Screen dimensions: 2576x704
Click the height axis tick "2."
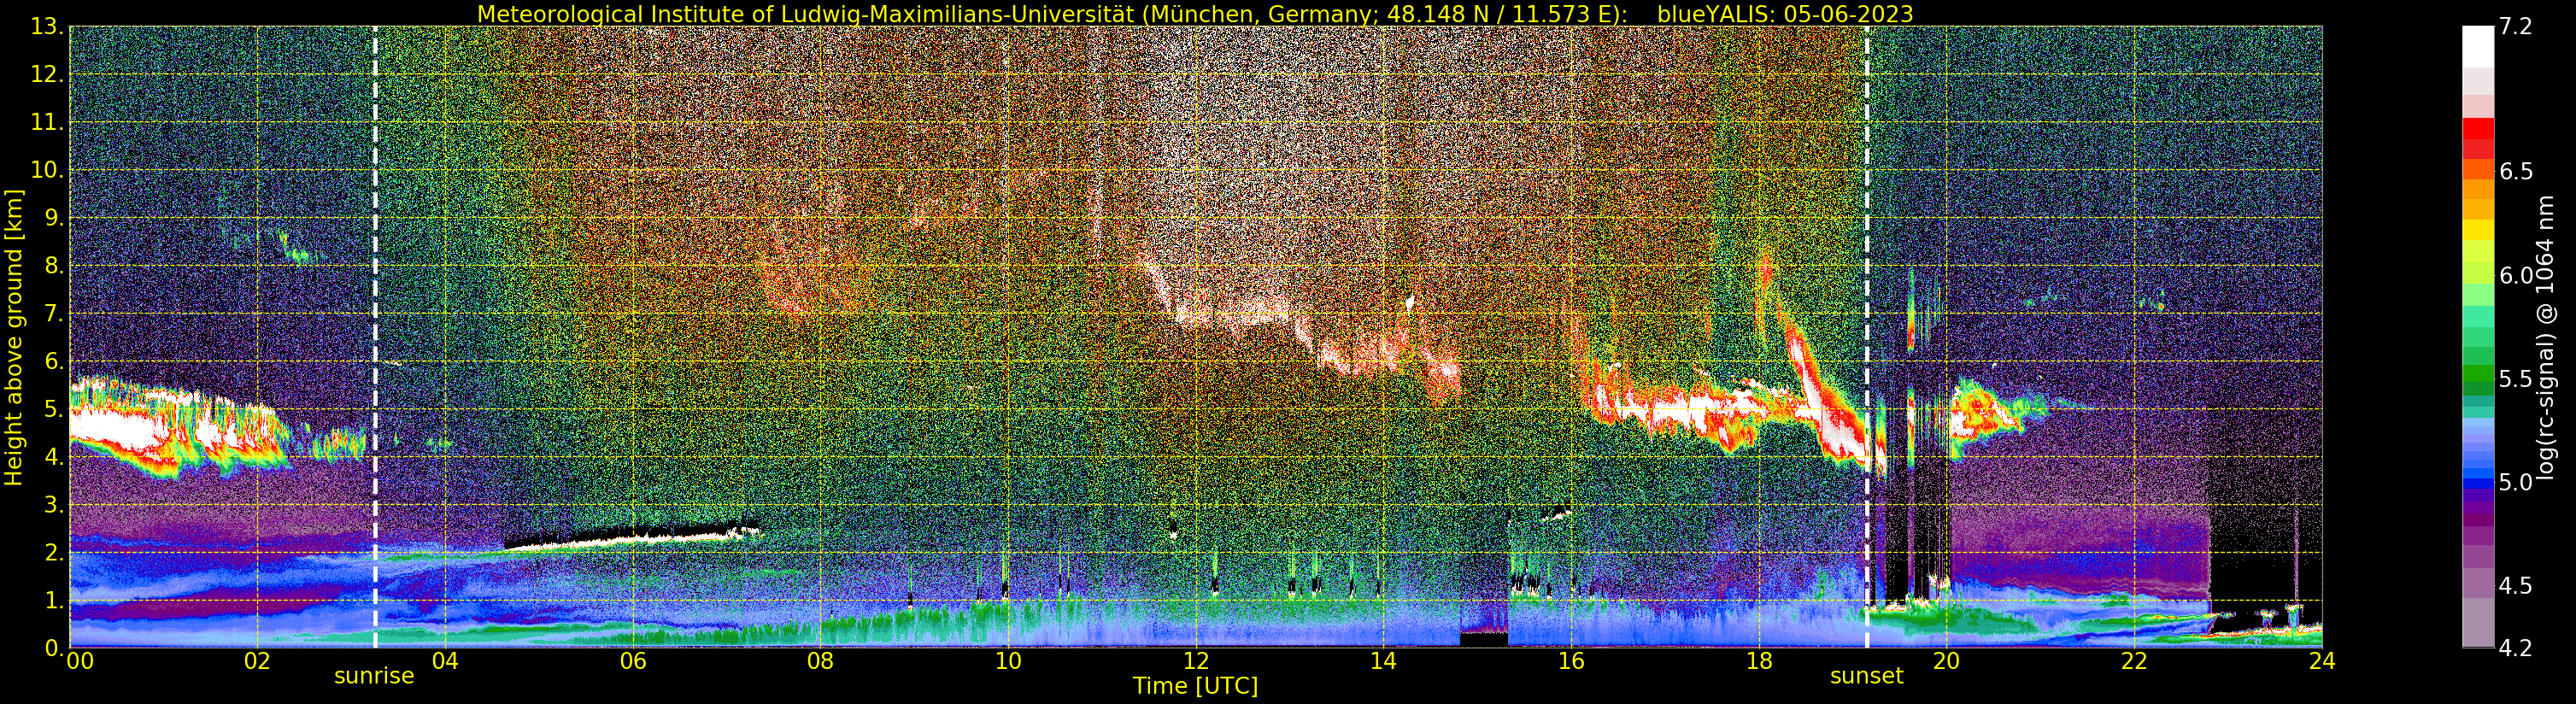53,552
